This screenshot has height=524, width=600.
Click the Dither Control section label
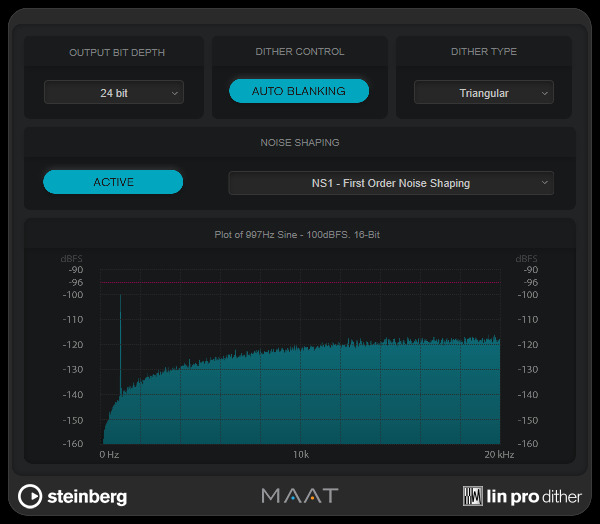pyautogui.click(x=299, y=52)
